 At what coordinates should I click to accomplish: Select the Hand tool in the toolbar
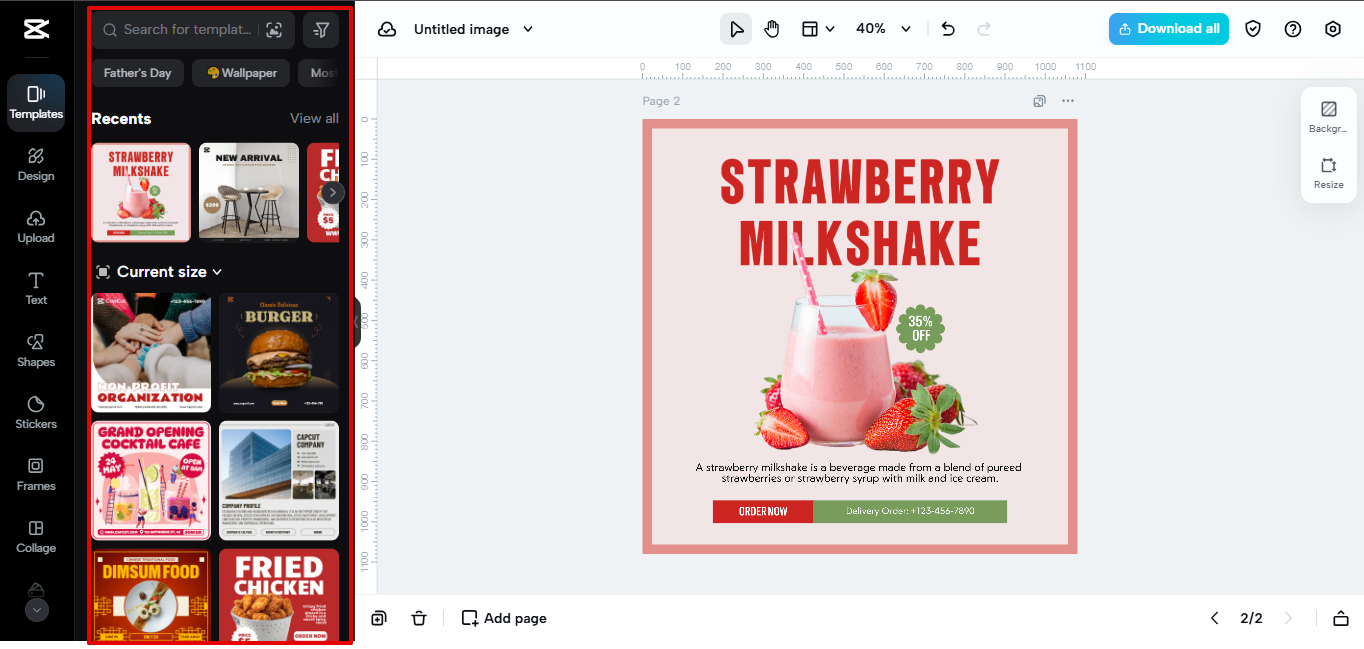click(x=772, y=29)
